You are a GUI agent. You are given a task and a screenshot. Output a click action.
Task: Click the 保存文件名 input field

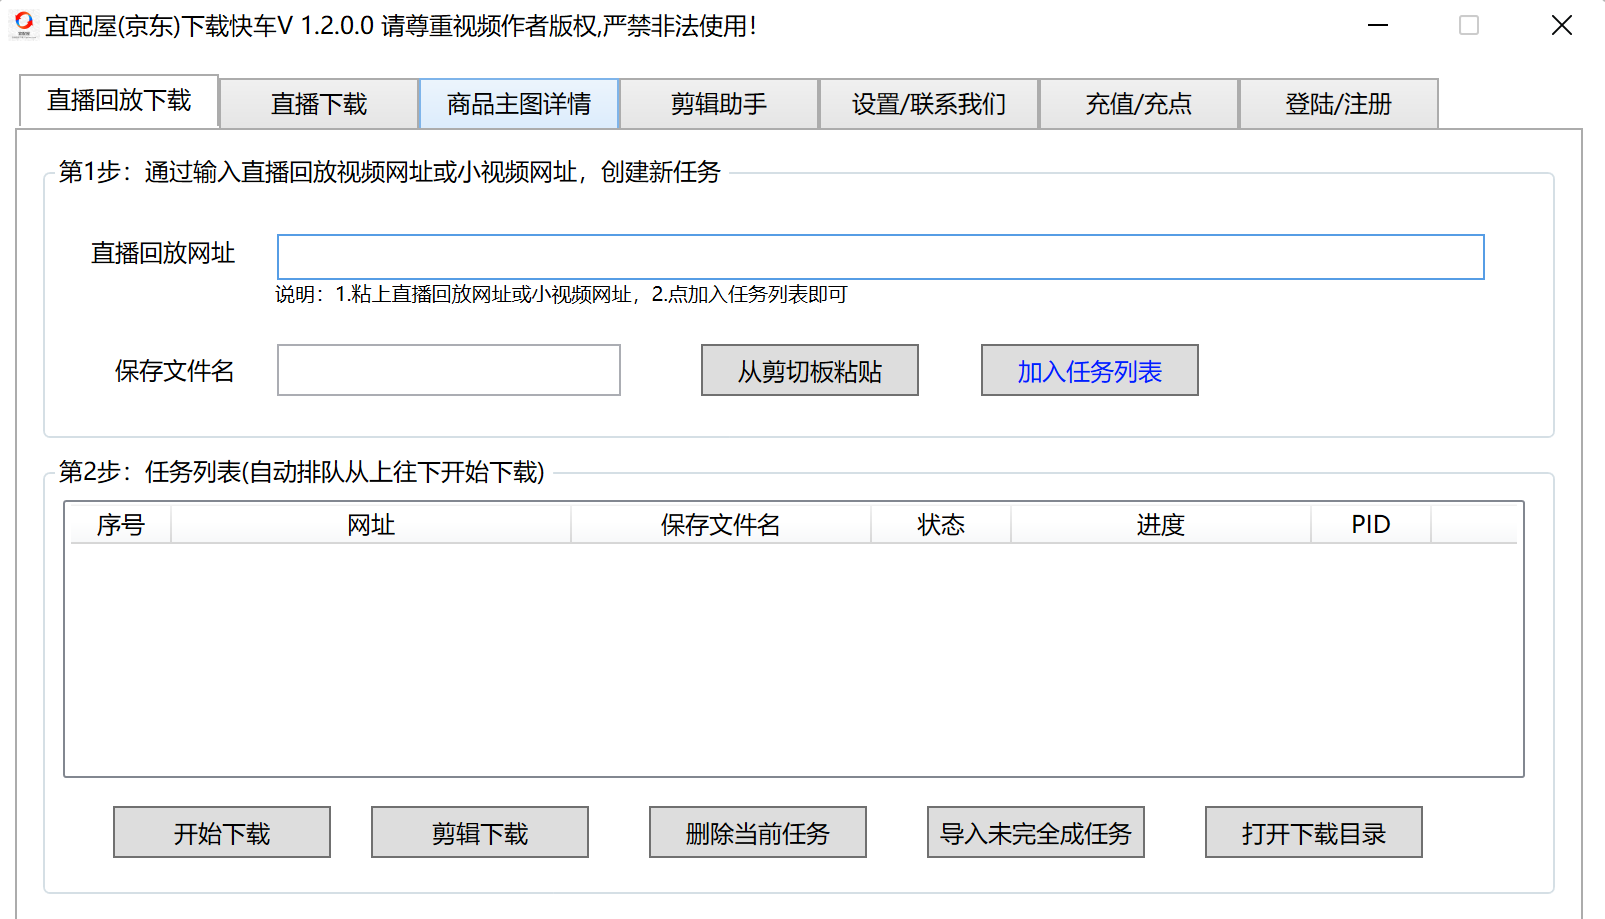click(449, 370)
